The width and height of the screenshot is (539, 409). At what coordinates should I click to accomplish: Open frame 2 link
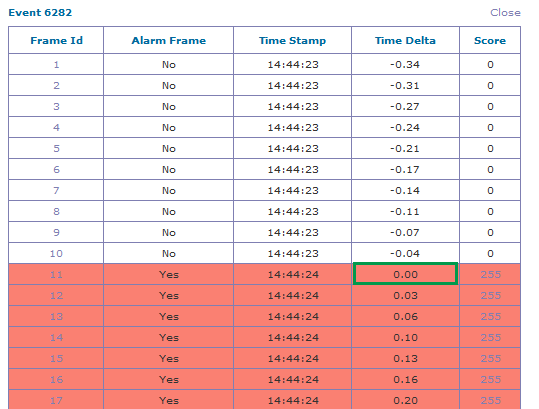[56, 86]
